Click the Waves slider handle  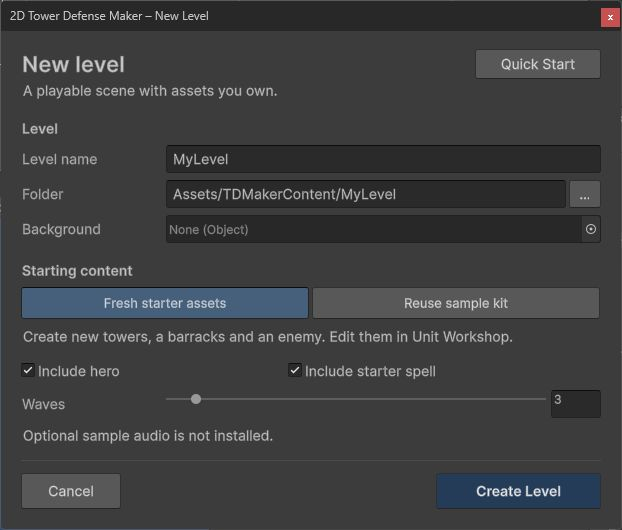(196, 399)
